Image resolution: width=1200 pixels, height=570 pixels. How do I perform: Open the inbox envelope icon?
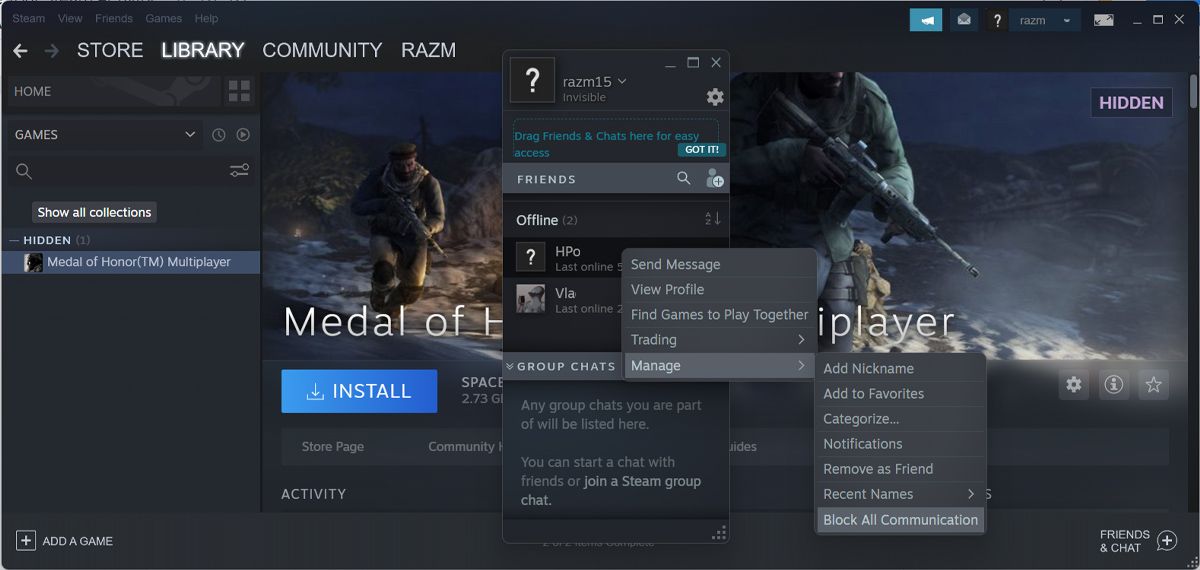pyautogui.click(x=964, y=20)
